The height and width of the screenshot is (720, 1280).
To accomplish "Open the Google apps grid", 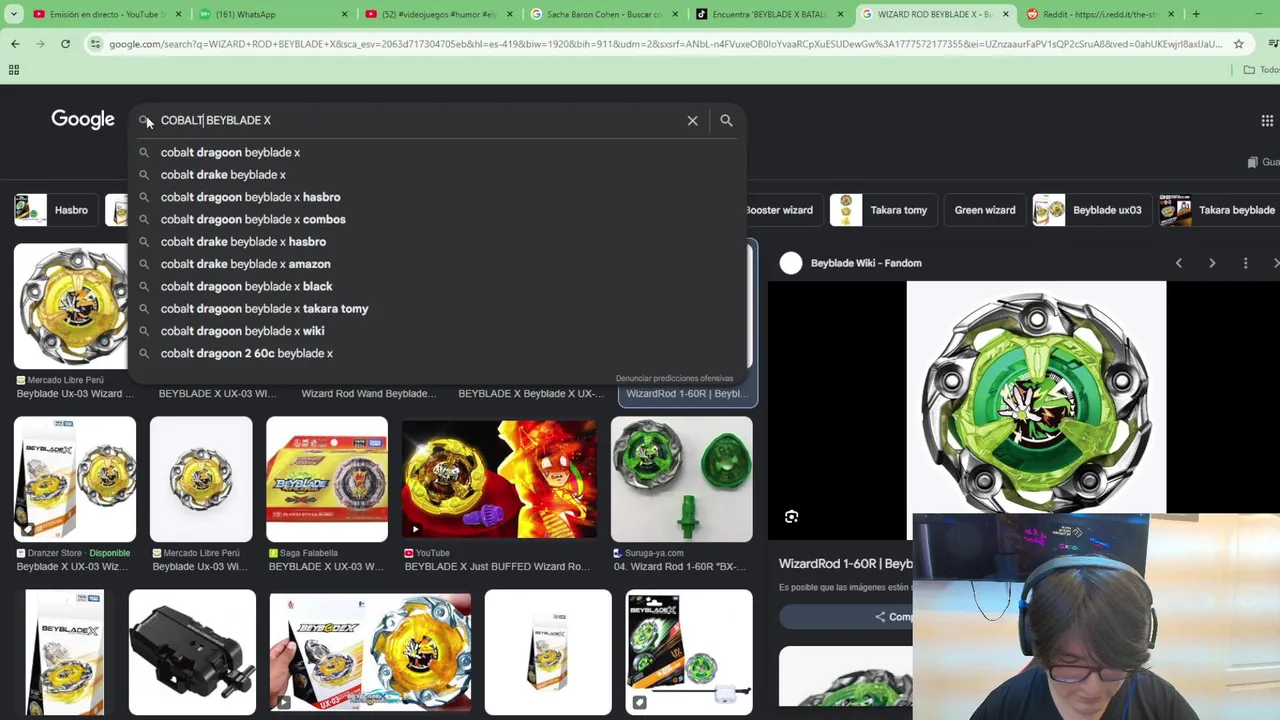I will pyautogui.click(x=1267, y=120).
